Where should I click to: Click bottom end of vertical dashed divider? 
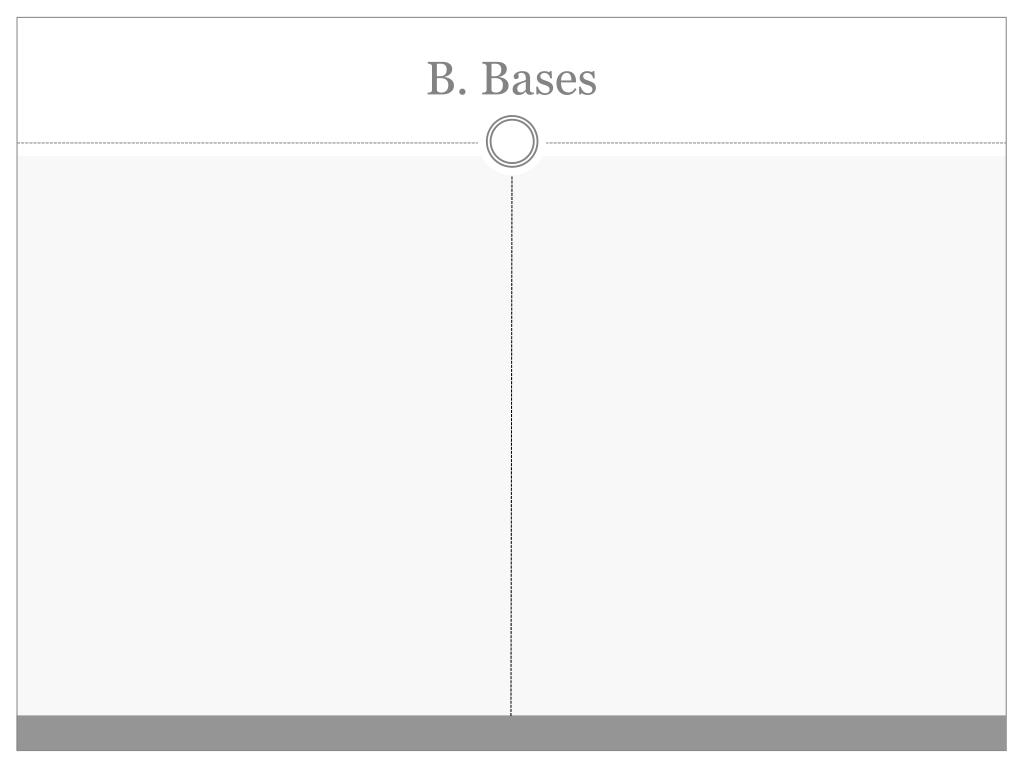pos(511,712)
